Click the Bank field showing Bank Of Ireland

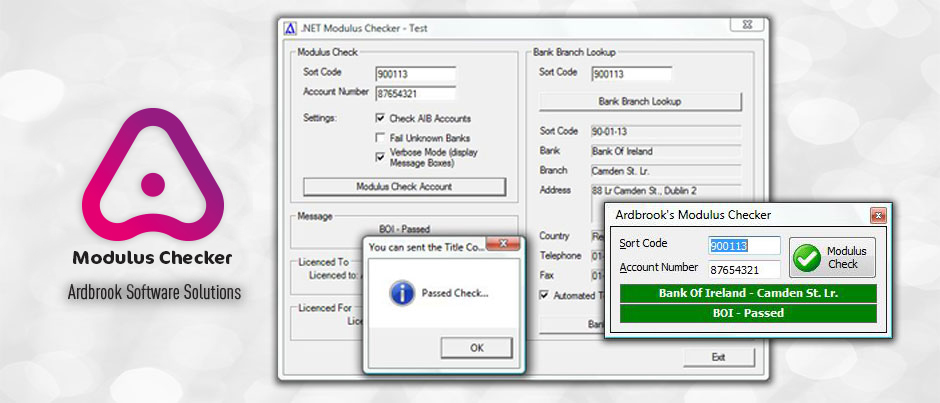666,151
